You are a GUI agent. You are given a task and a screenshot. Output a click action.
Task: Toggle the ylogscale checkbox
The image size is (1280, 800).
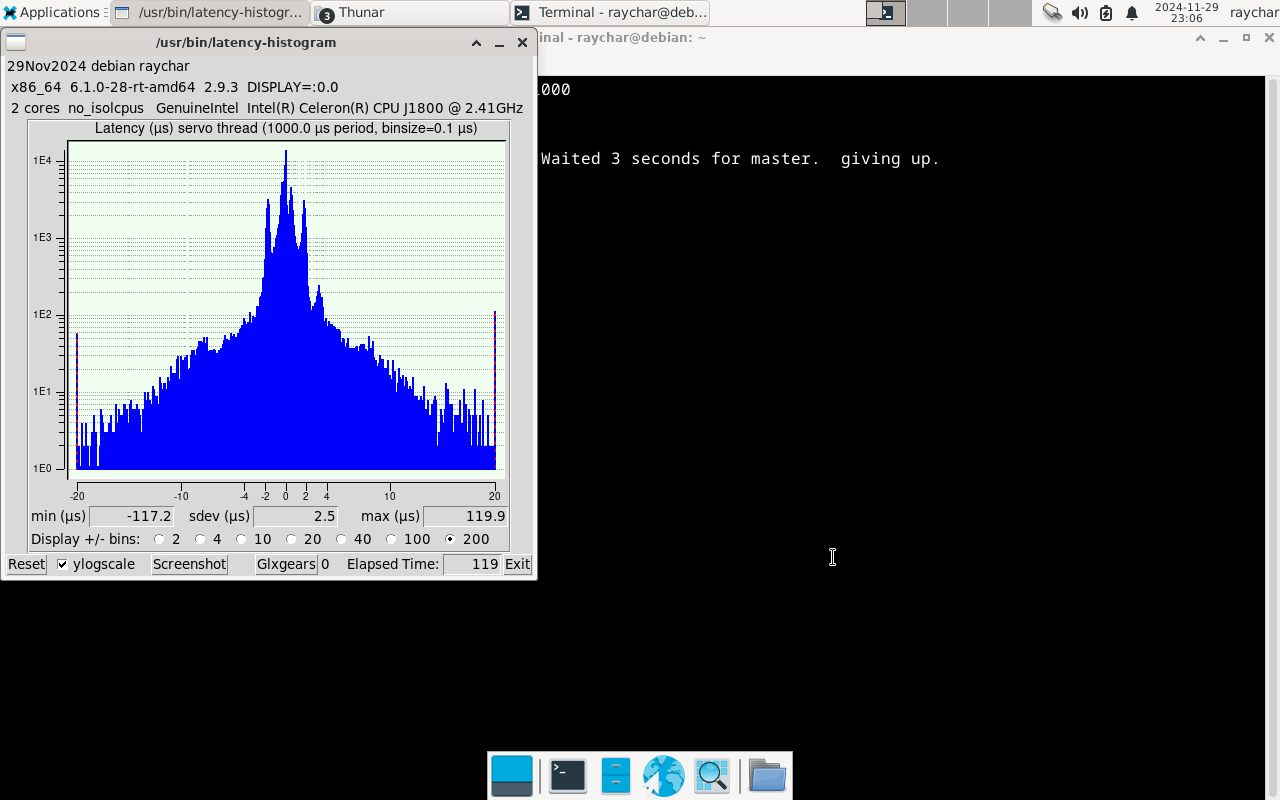[63, 565]
